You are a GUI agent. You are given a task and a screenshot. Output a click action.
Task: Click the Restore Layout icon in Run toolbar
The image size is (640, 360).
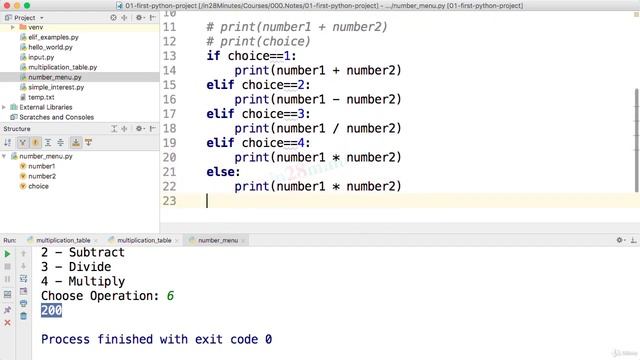[7, 294]
